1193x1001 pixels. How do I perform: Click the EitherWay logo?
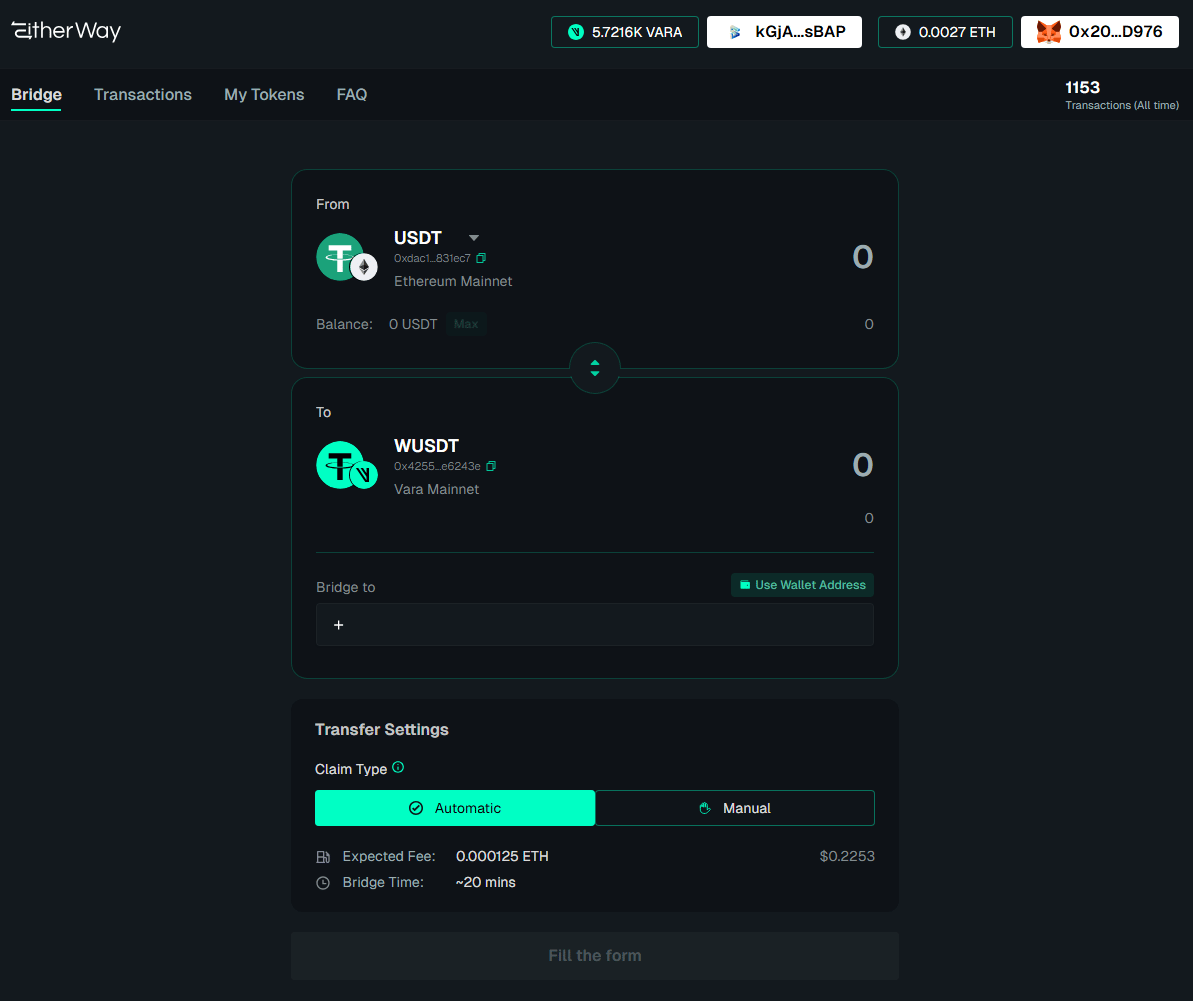pos(66,30)
